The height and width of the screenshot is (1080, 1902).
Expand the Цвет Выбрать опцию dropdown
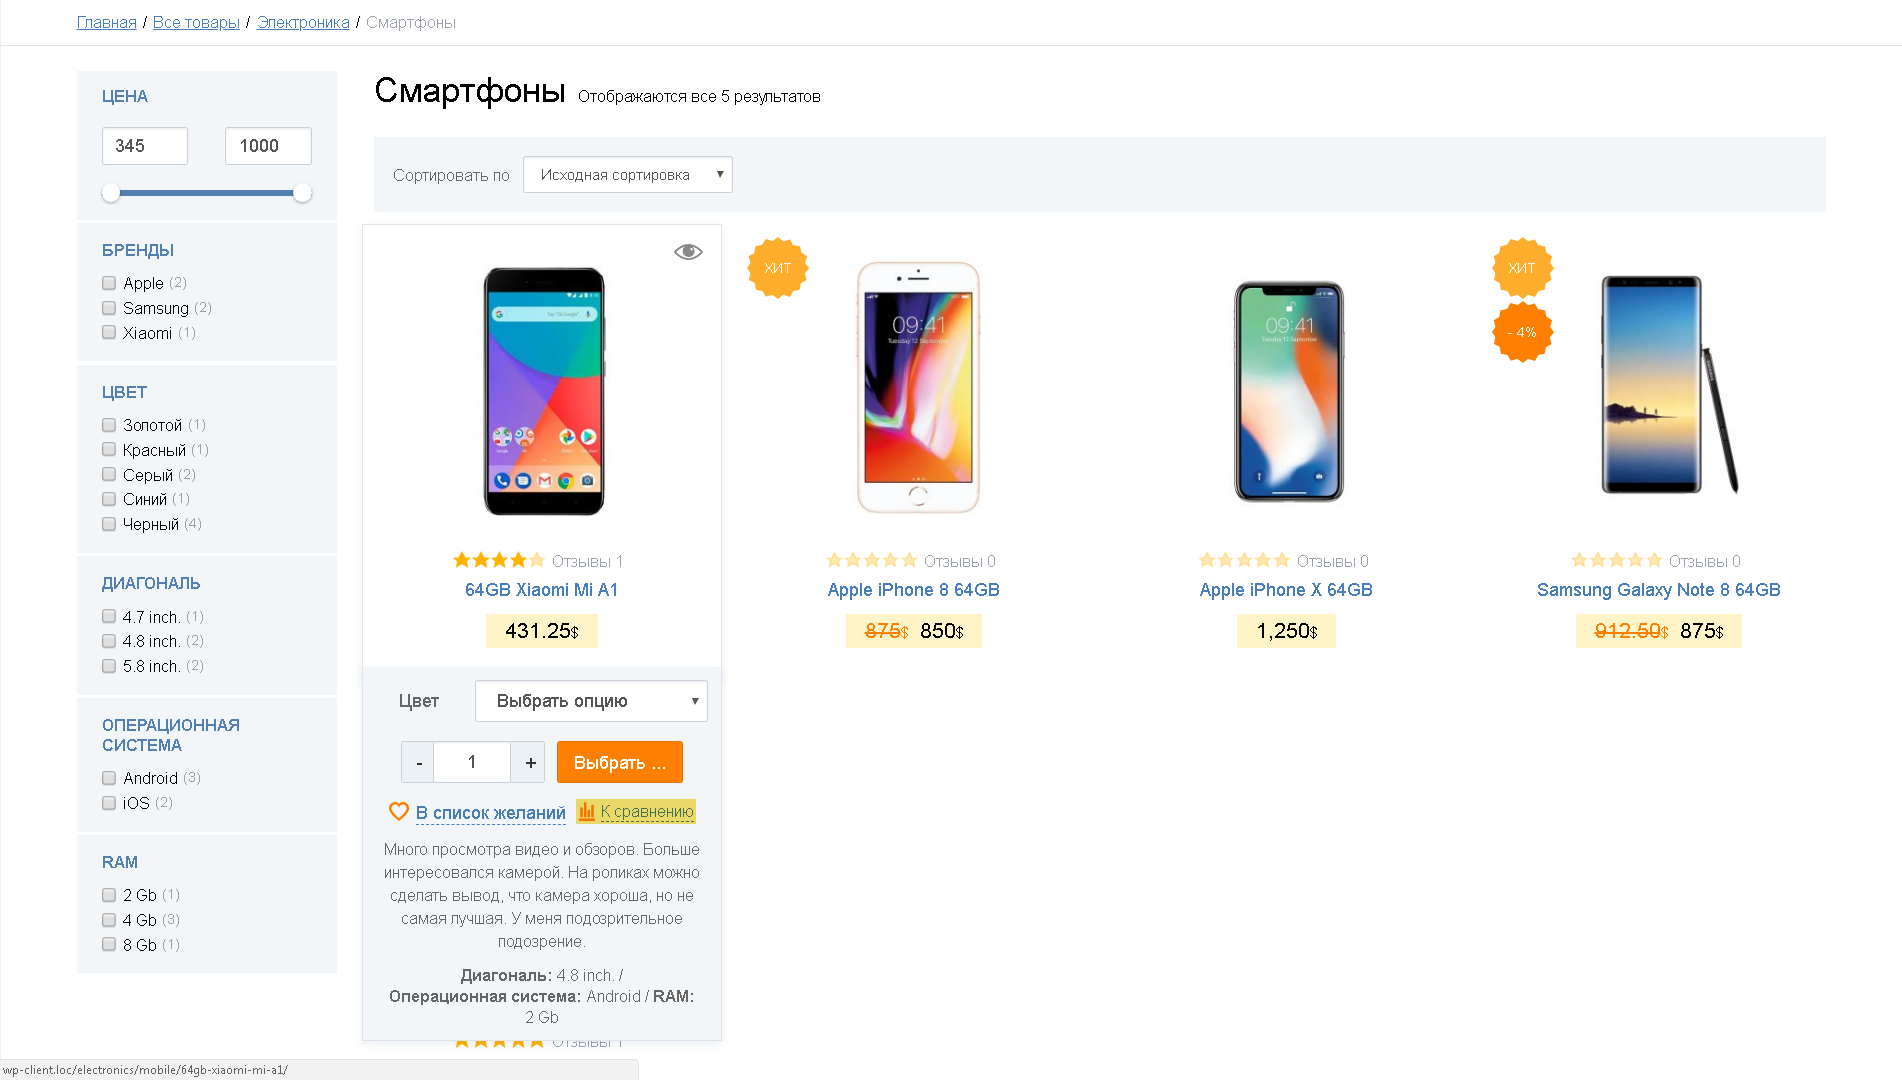click(x=591, y=701)
